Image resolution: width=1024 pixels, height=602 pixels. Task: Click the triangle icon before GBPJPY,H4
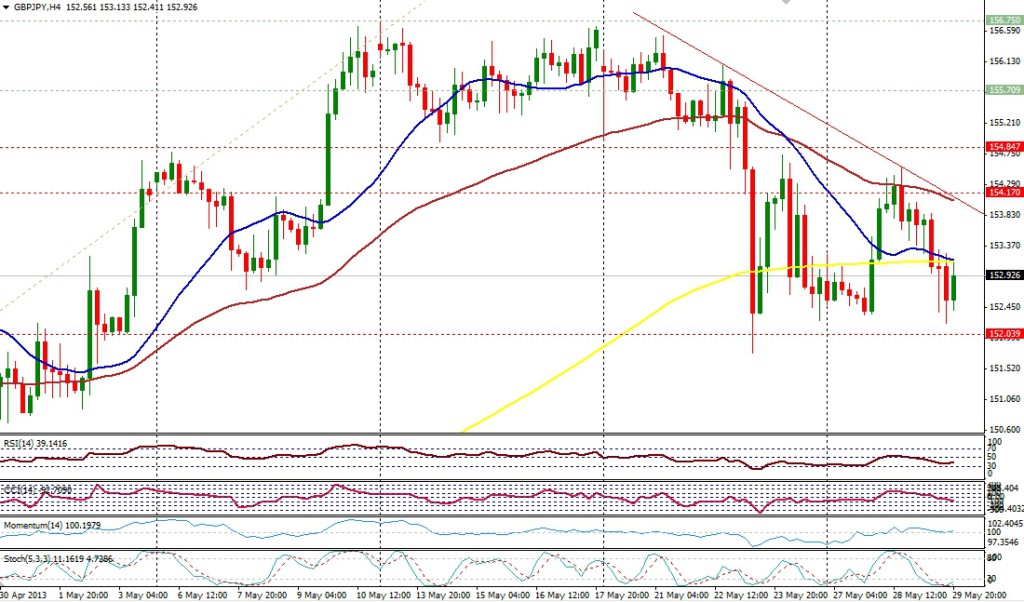click(x=6, y=7)
